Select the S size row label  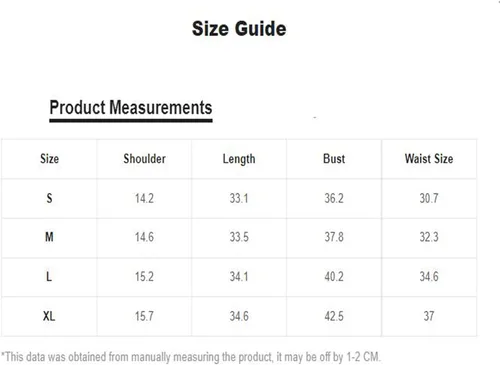coord(49,198)
